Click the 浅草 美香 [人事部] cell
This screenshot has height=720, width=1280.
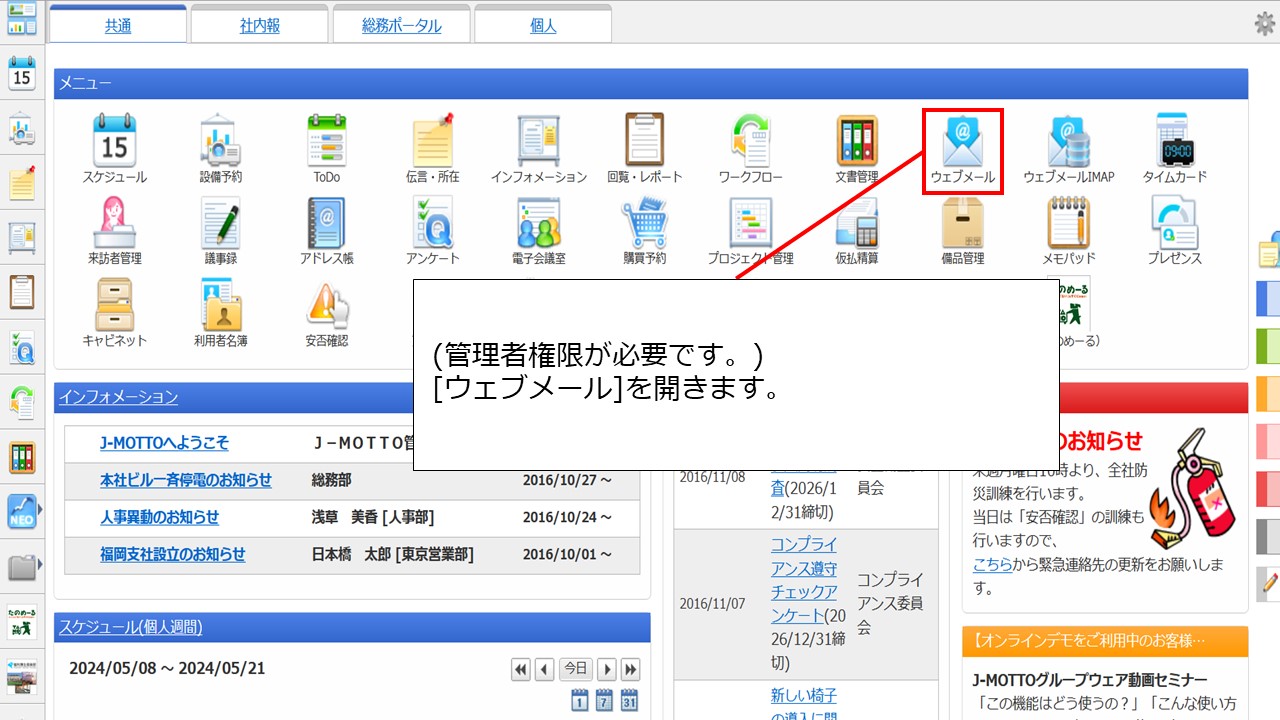click(373, 517)
